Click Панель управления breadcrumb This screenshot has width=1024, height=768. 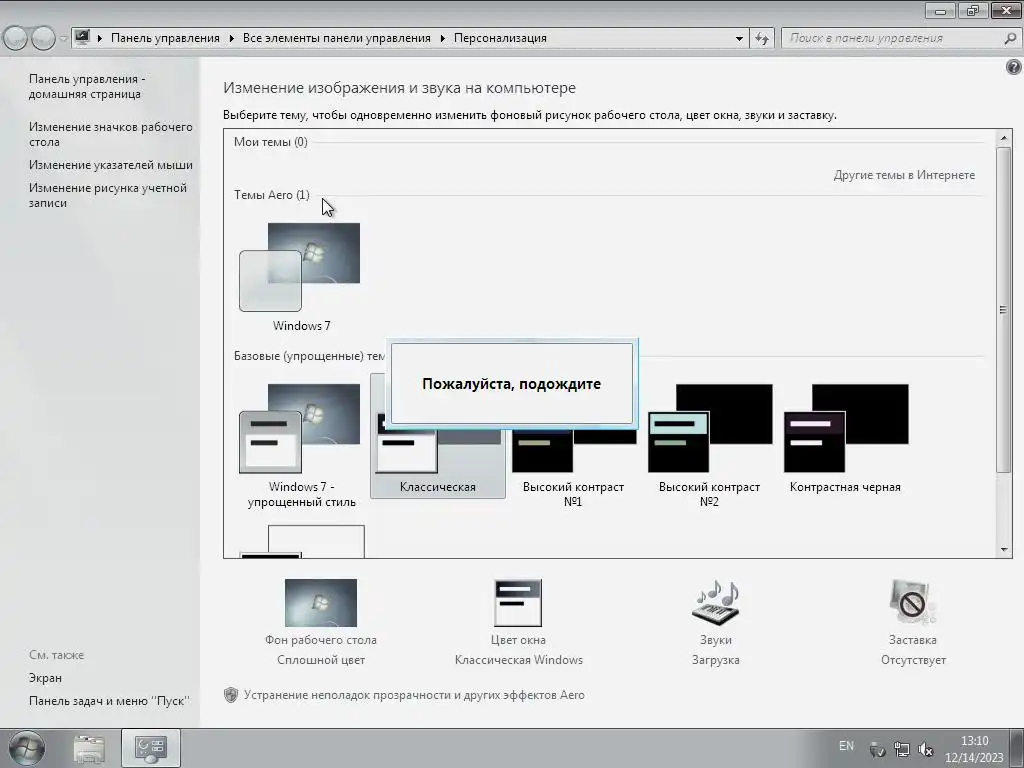coord(165,38)
